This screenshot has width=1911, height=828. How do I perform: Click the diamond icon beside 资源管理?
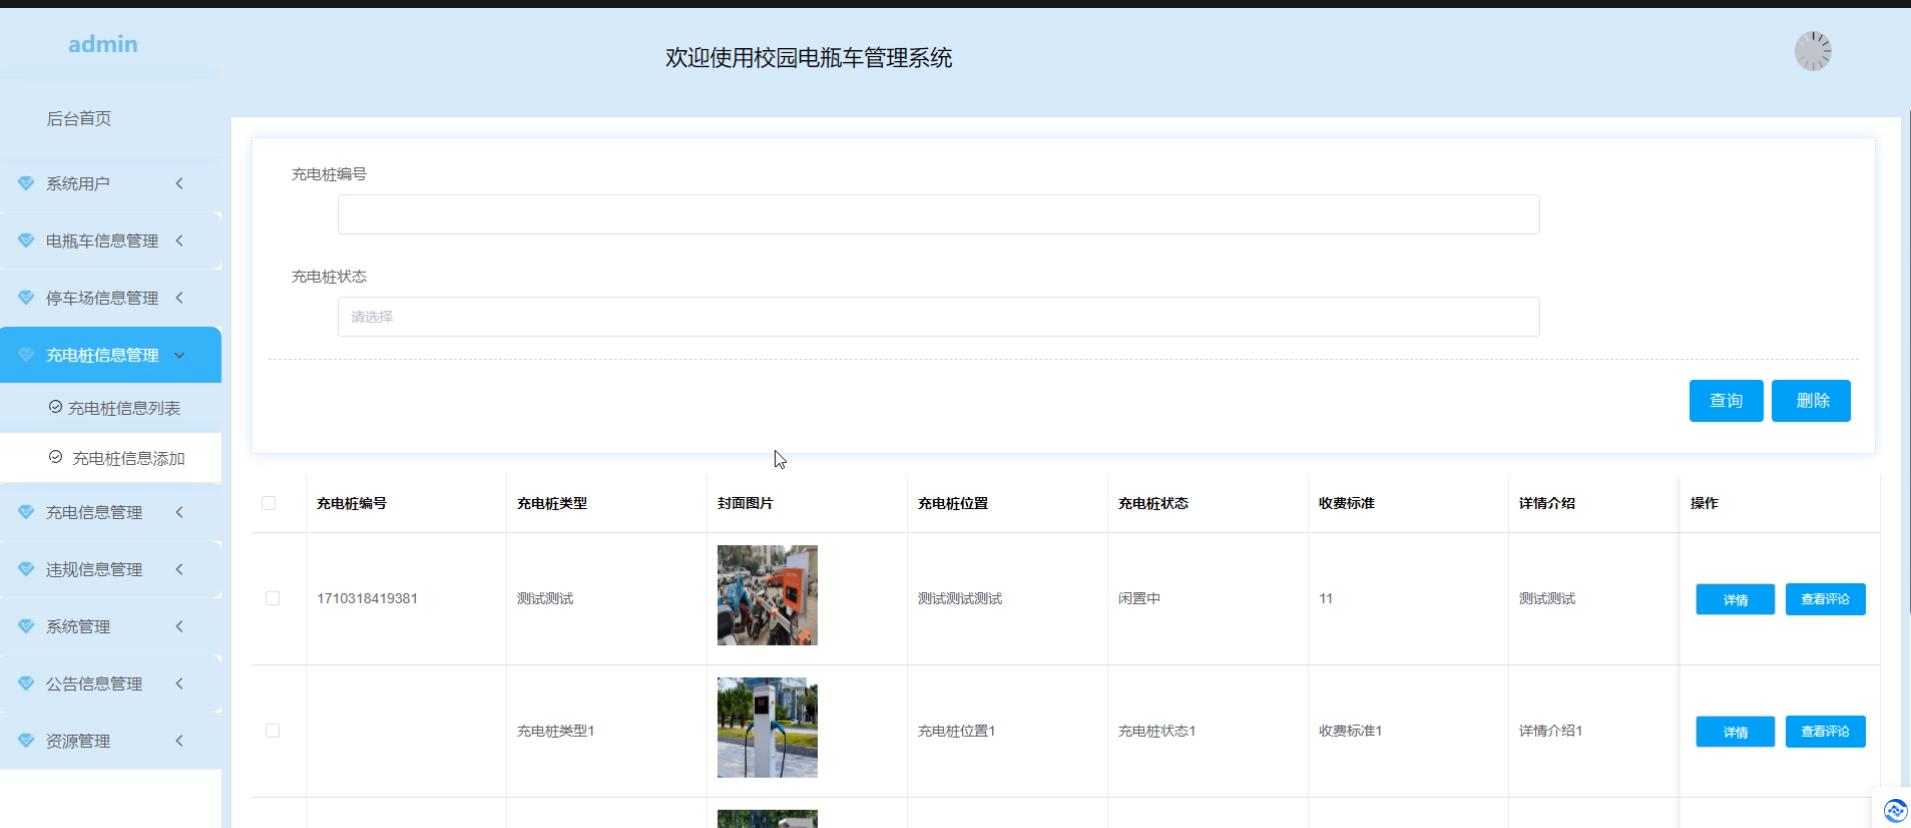click(26, 741)
